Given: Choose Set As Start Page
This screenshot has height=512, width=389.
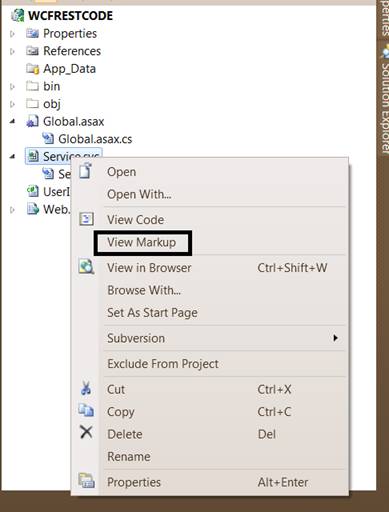Looking at the screenshot, I should tap(152, 313).
